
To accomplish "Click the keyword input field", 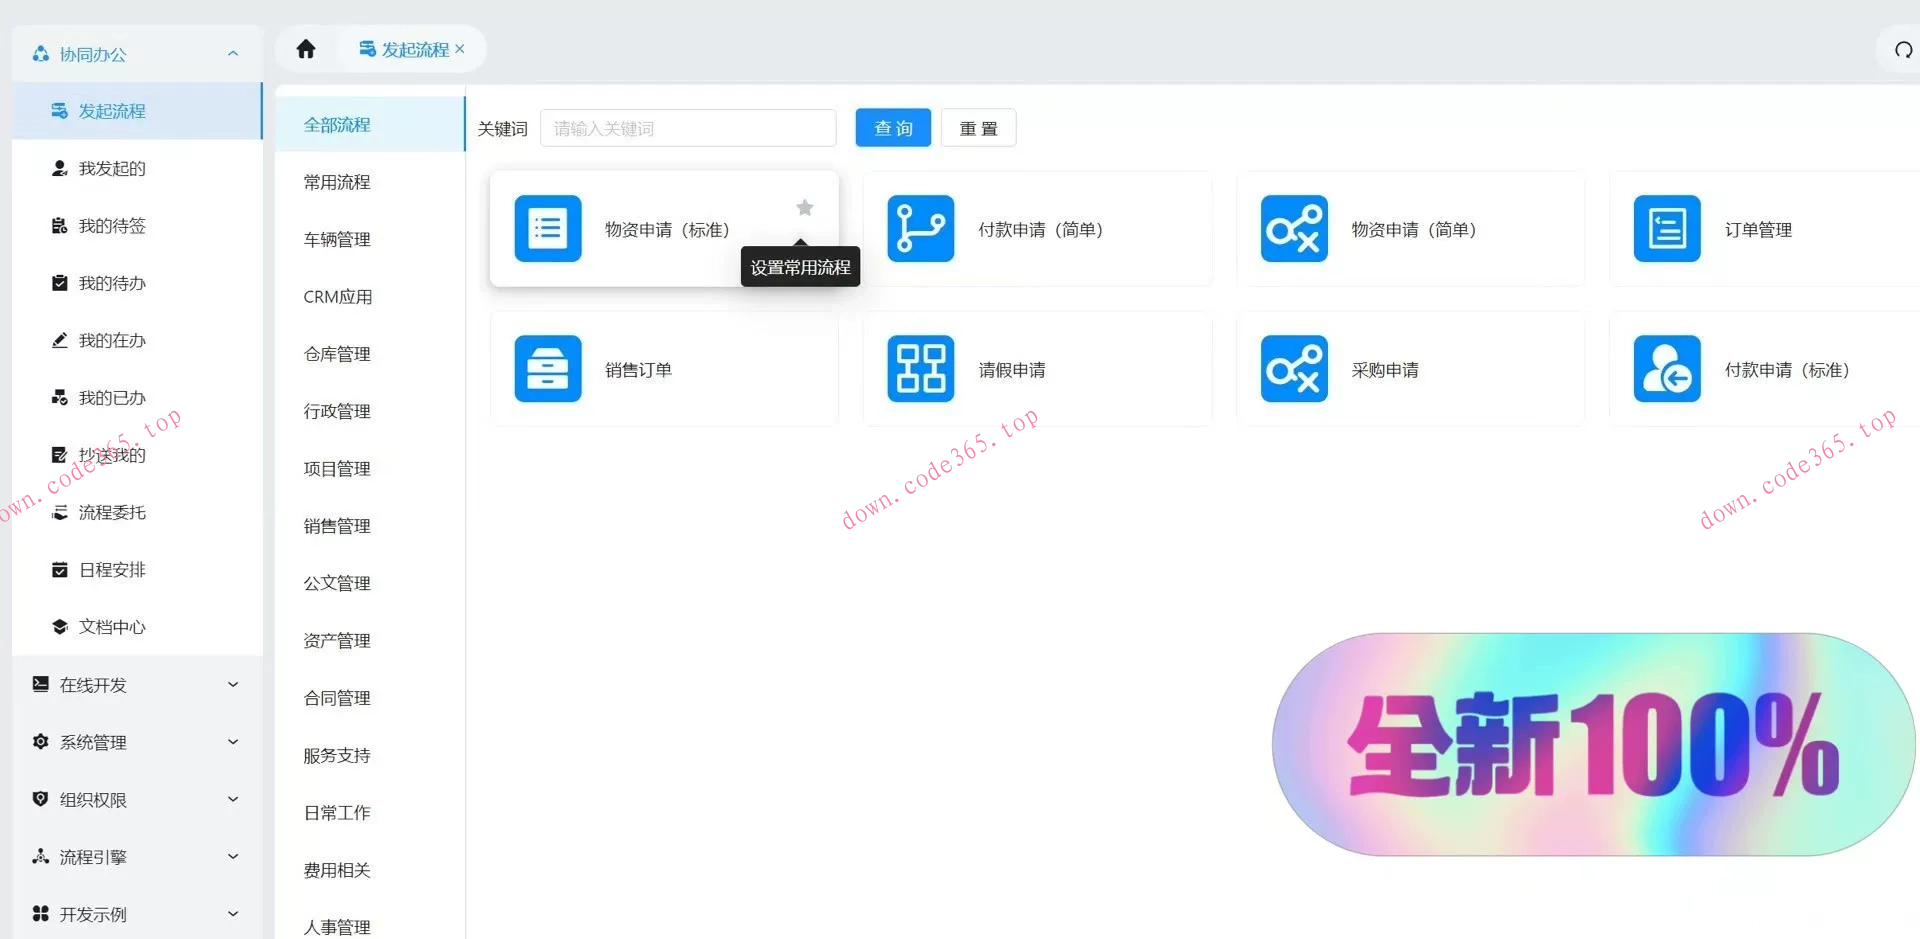I will 687,128.
